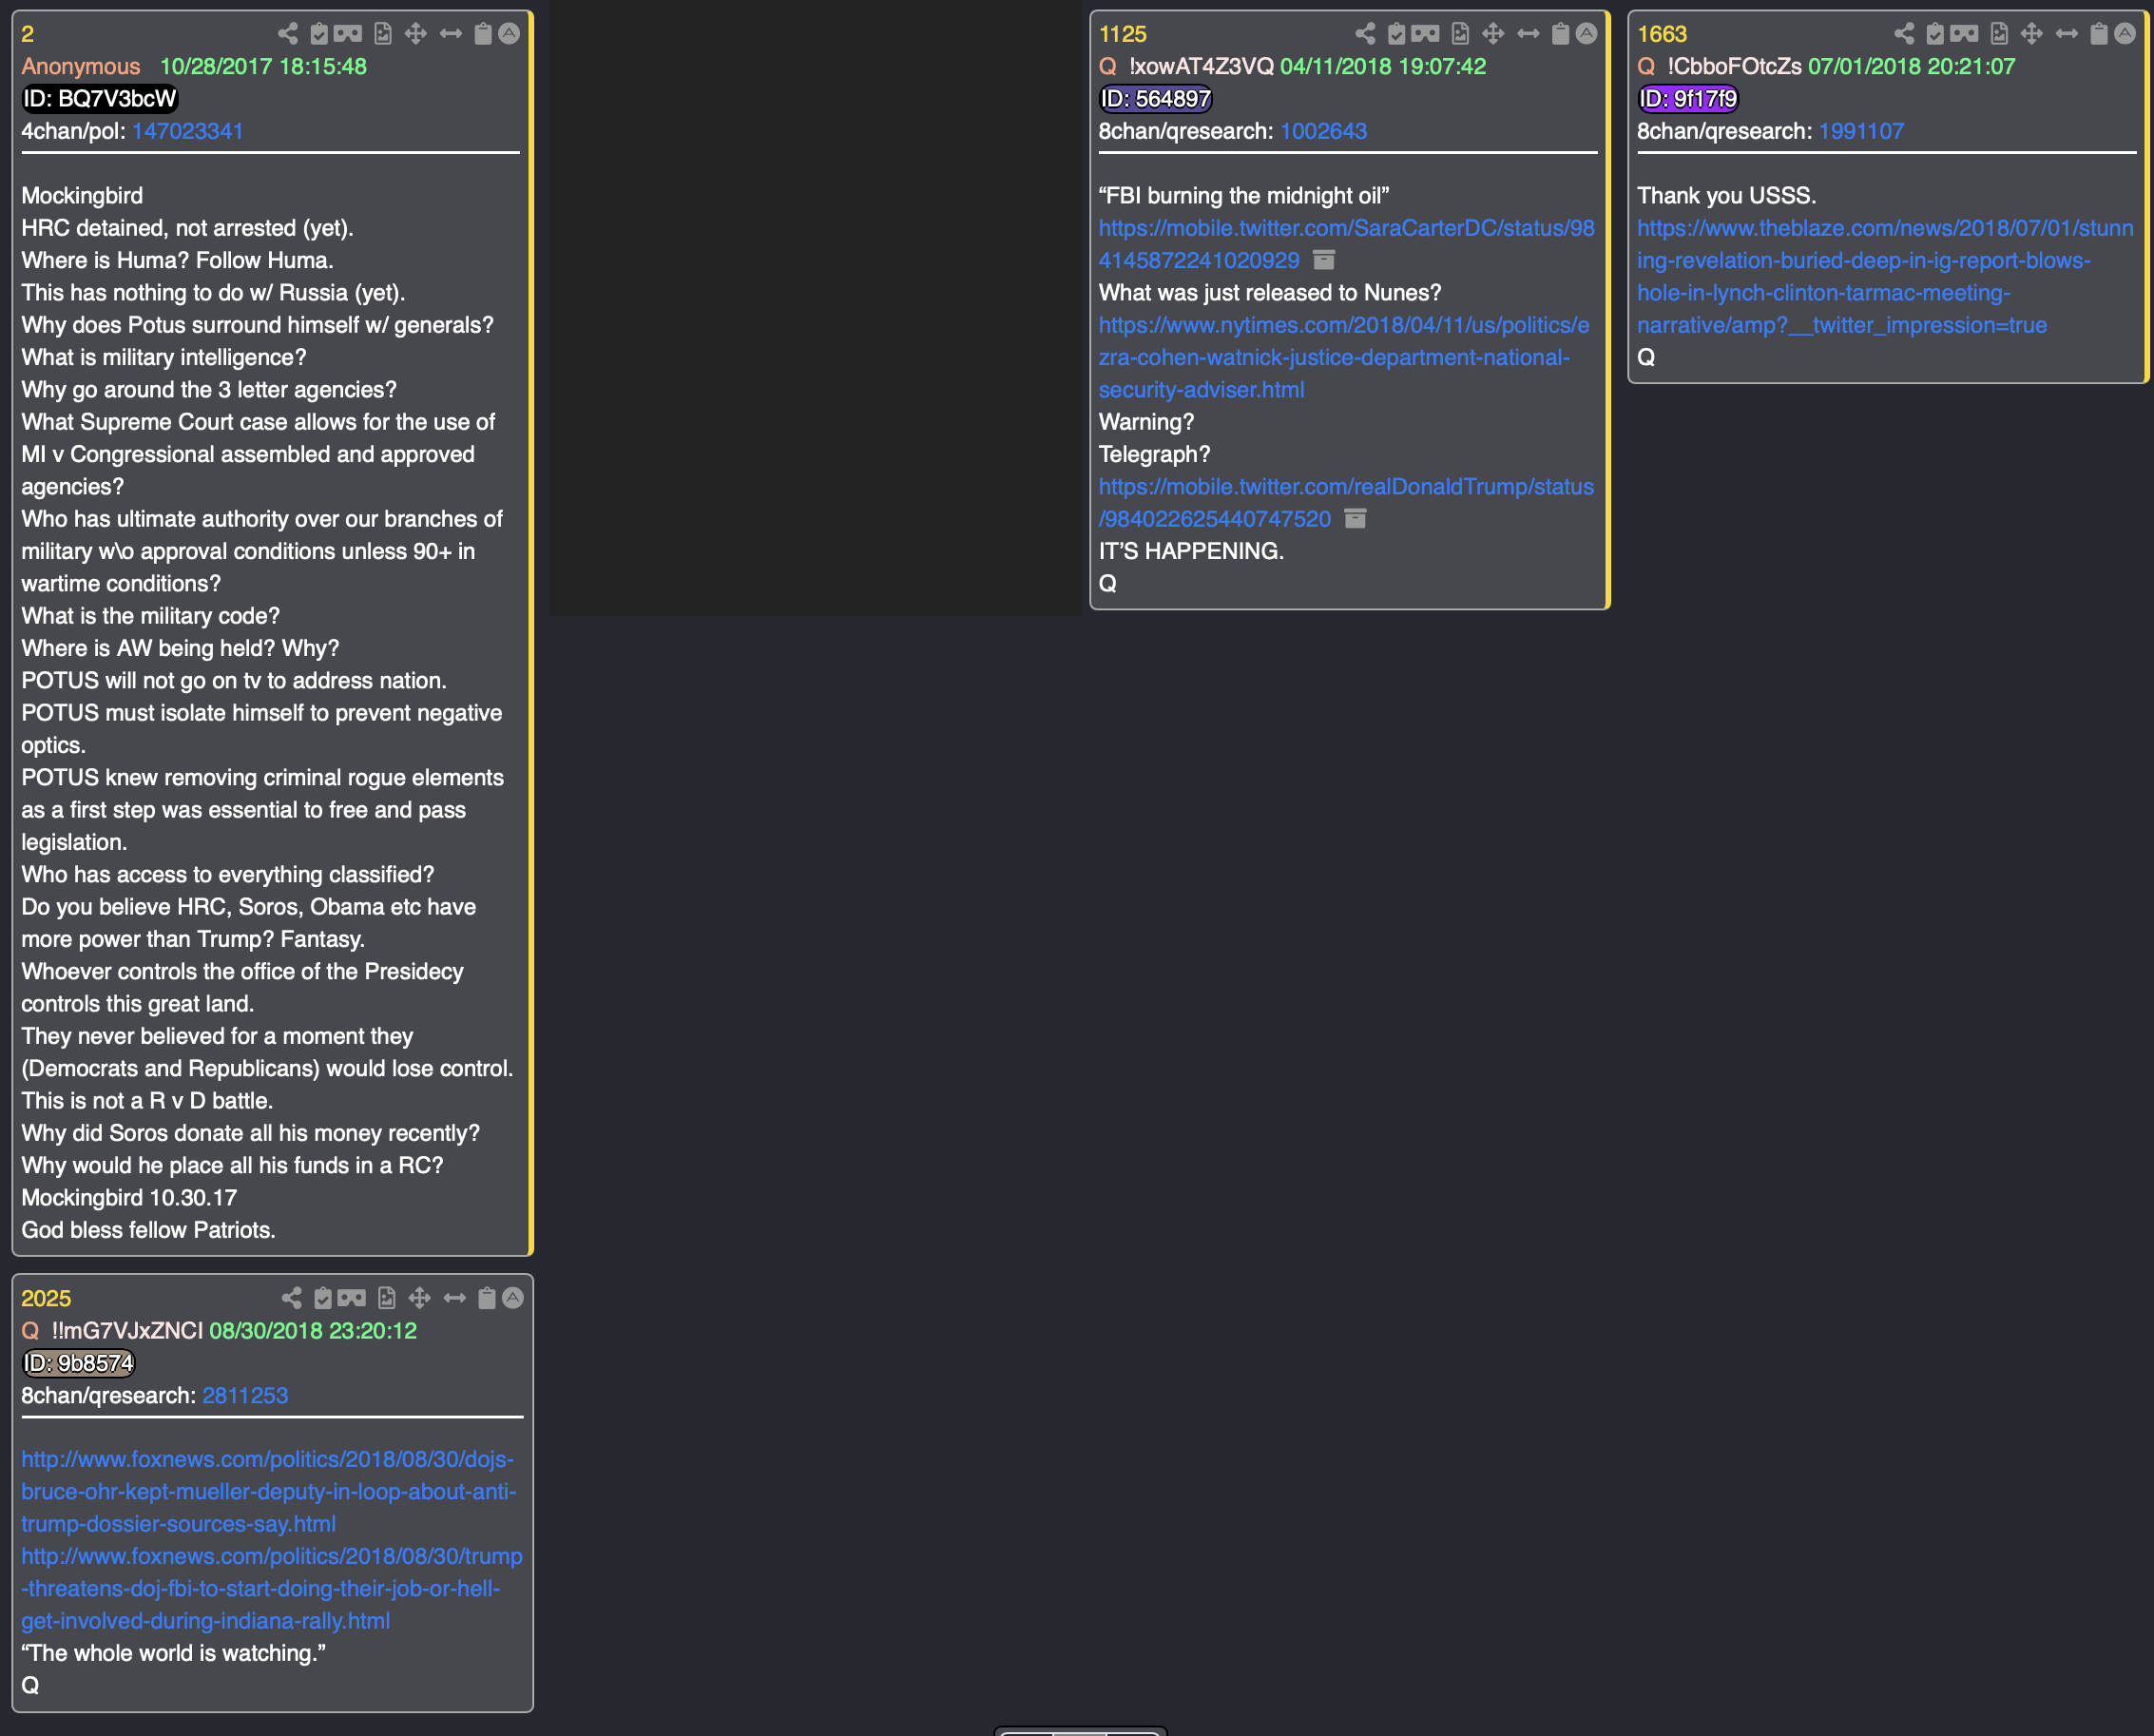
Task: Open the nytimes Ezra Cohen-Watnick article link
Action: 1344,357
